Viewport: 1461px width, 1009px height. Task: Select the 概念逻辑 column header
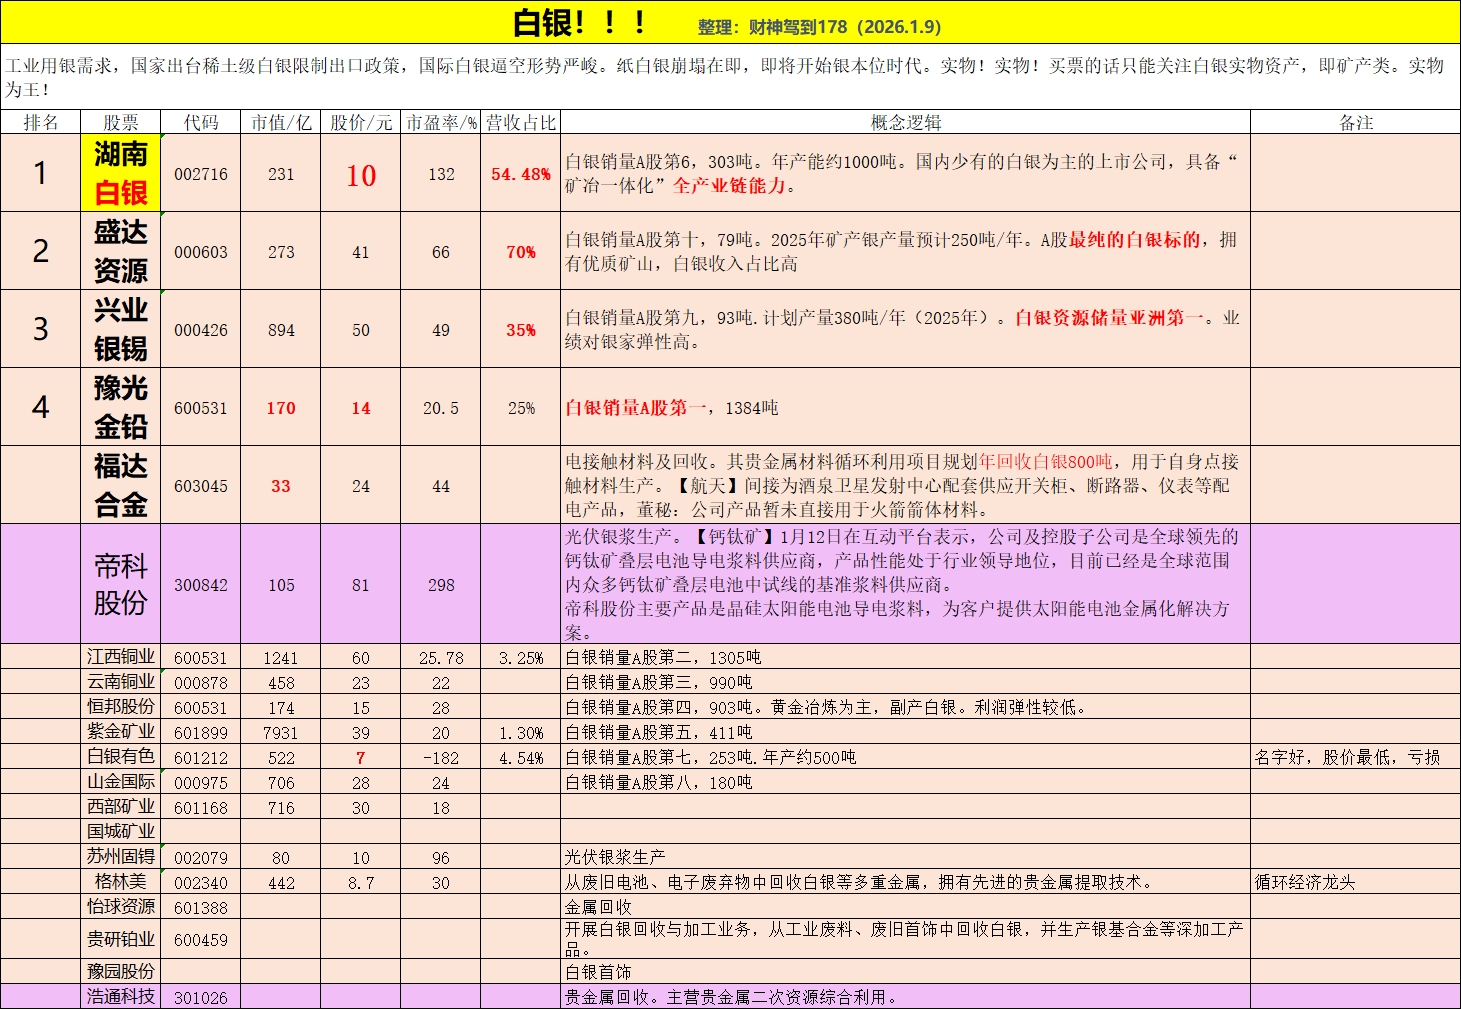coord(906,122)
